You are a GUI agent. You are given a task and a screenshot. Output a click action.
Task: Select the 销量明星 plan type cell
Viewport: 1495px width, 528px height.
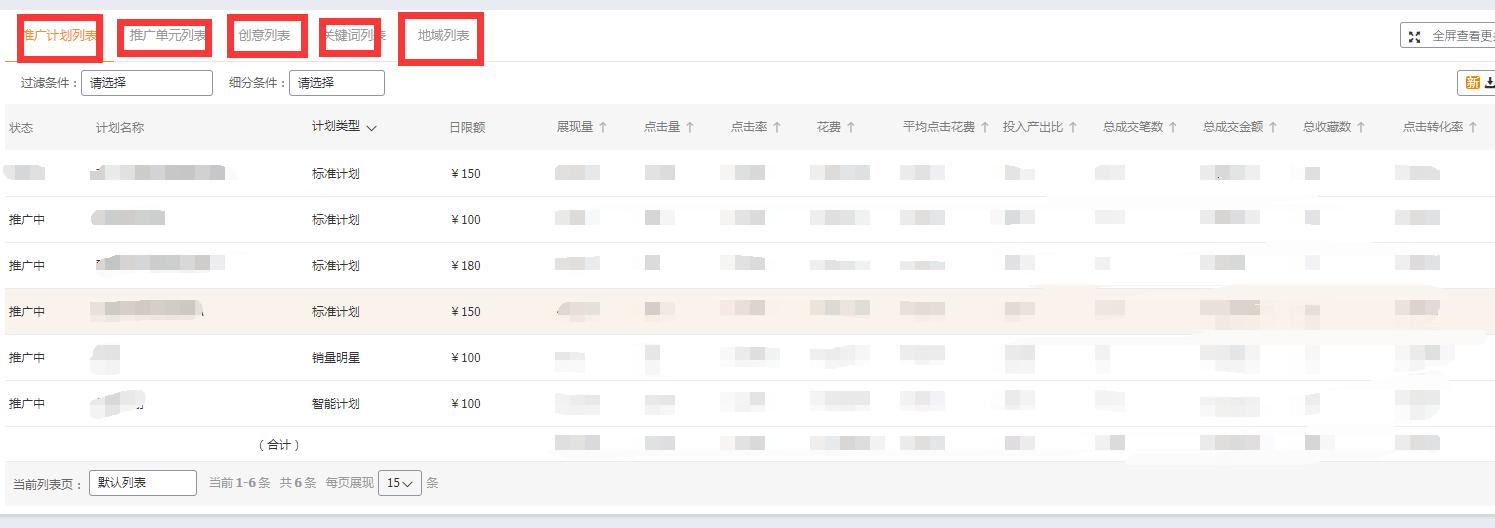click(x=335, y=358)
